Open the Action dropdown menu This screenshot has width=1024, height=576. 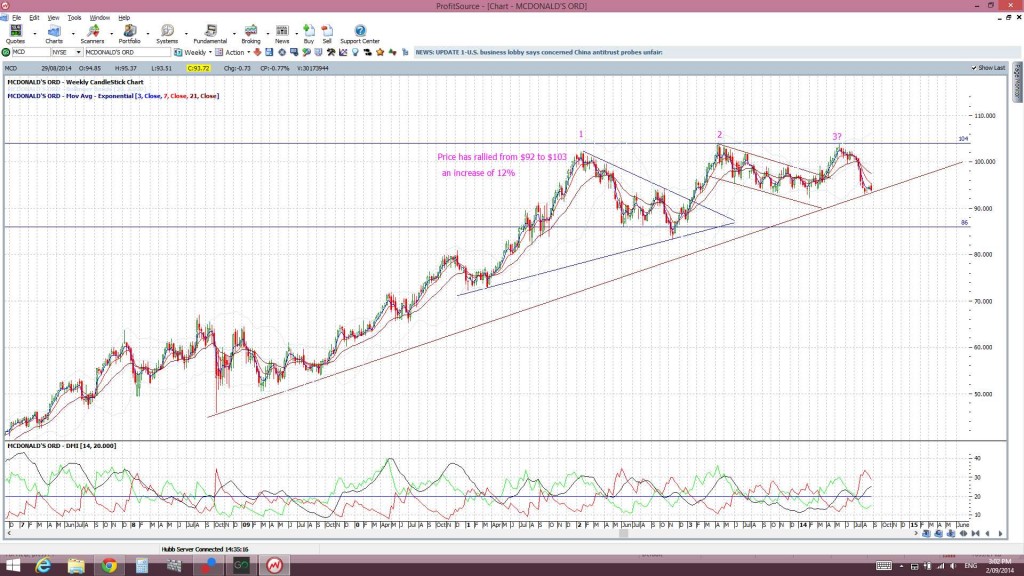pyautogui.click(x=248, y=52)
